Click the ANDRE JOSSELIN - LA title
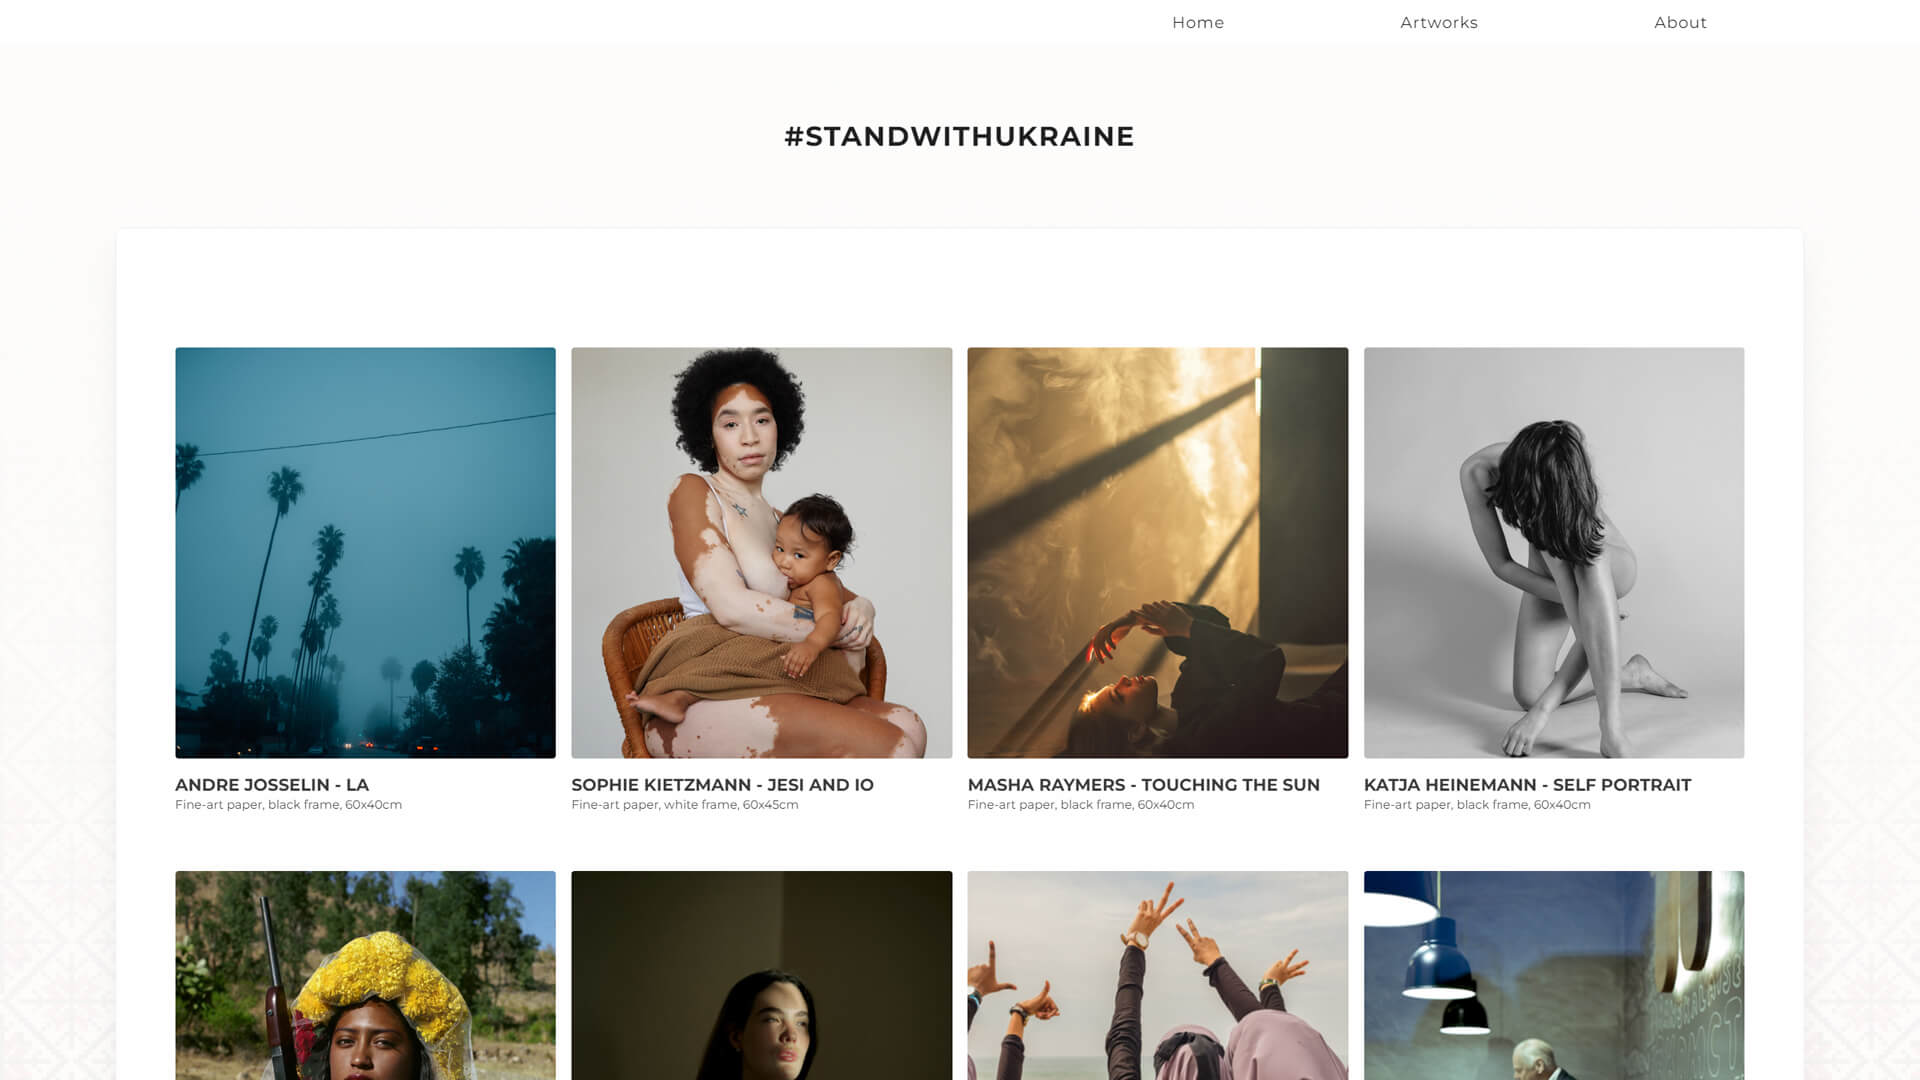This screenshot has width=1920, height=1080. tap(272, 785)
